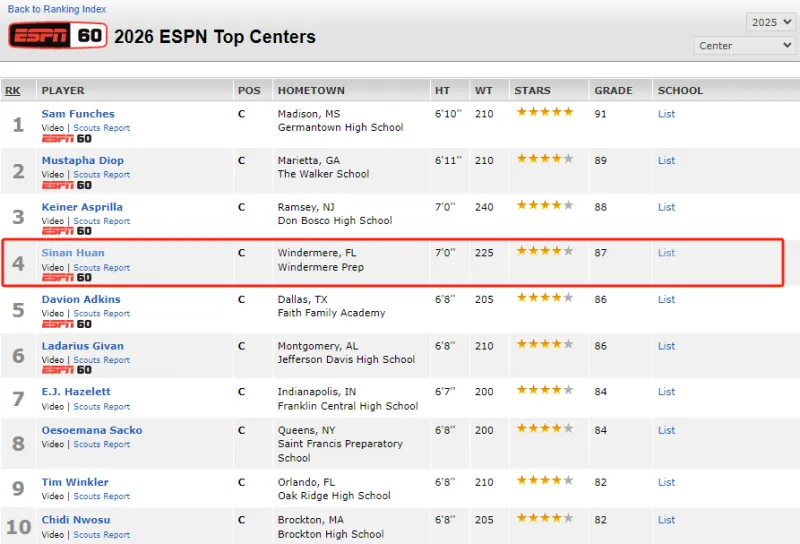Click Back to Ranking Index link
The image size is (800, 544).
[57, 9]
